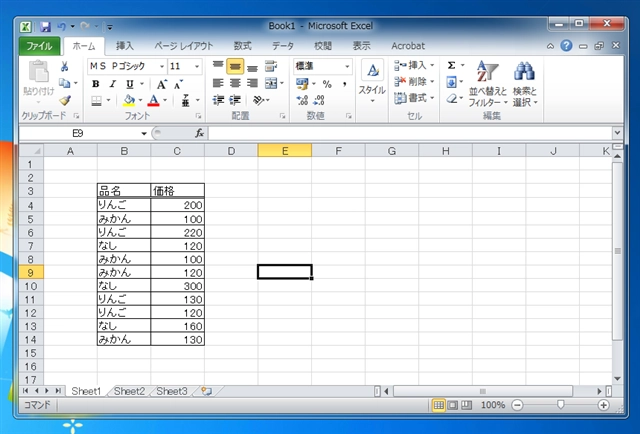This screenshot has height=434, width=640.
Task: Decrease font size with the small A icon
Action: point(178,85)
